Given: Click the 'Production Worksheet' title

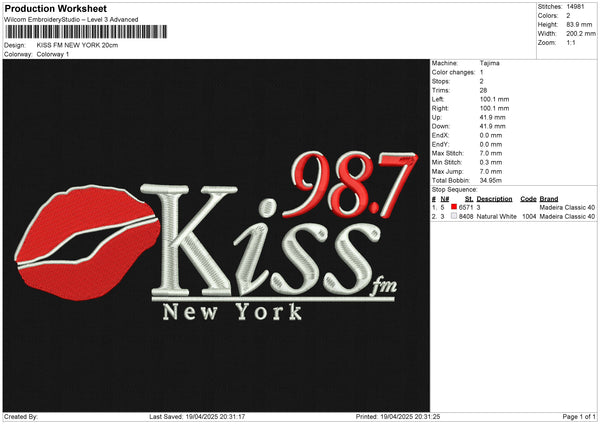Looking at the screenshot, I should pyautogui.click(x=55, y=8).
